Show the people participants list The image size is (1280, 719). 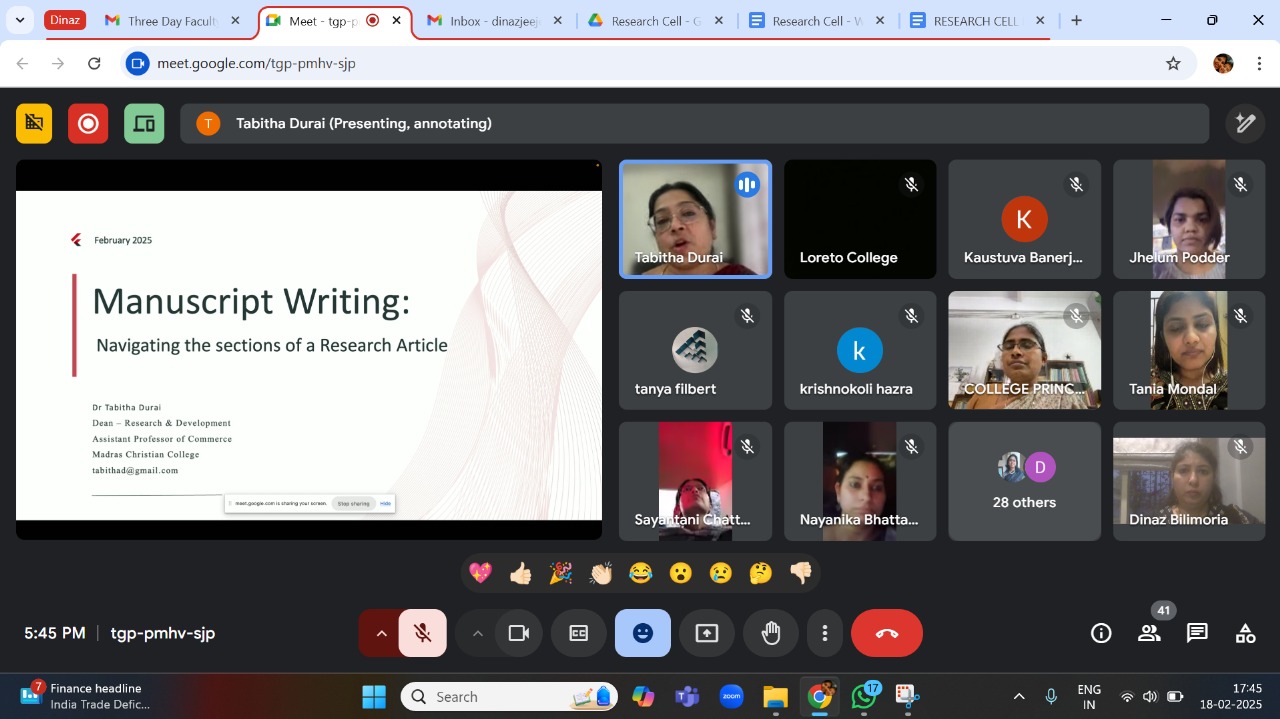(x=1149, y=633)
